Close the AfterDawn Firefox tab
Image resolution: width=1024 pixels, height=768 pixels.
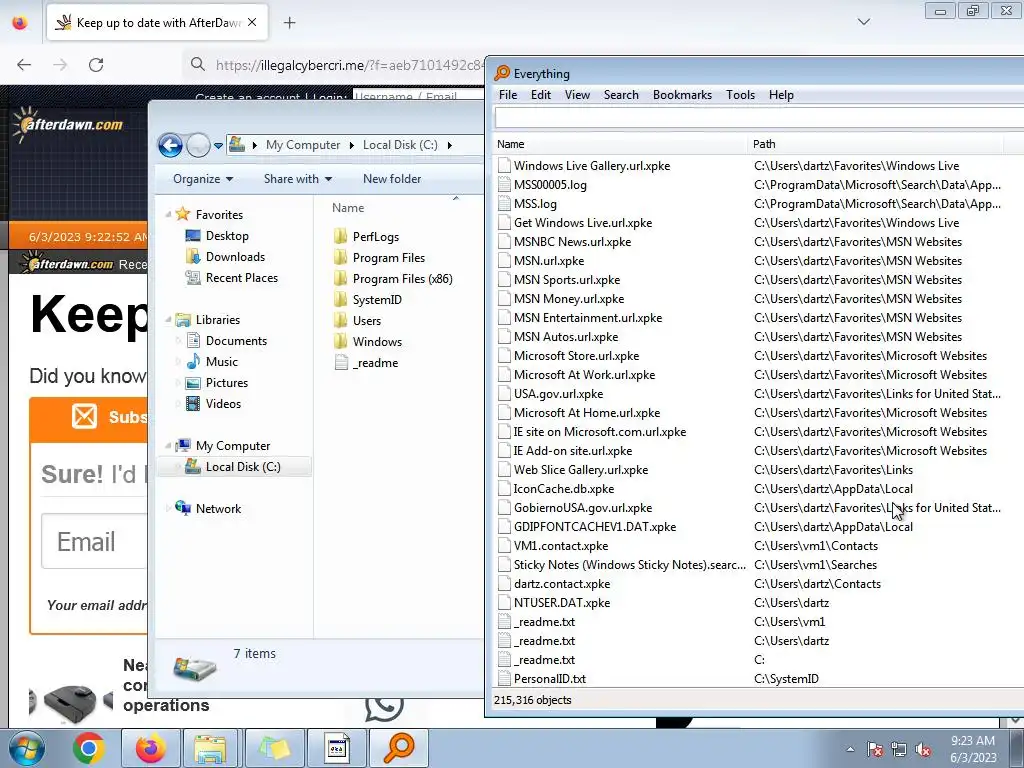(252, 22)
